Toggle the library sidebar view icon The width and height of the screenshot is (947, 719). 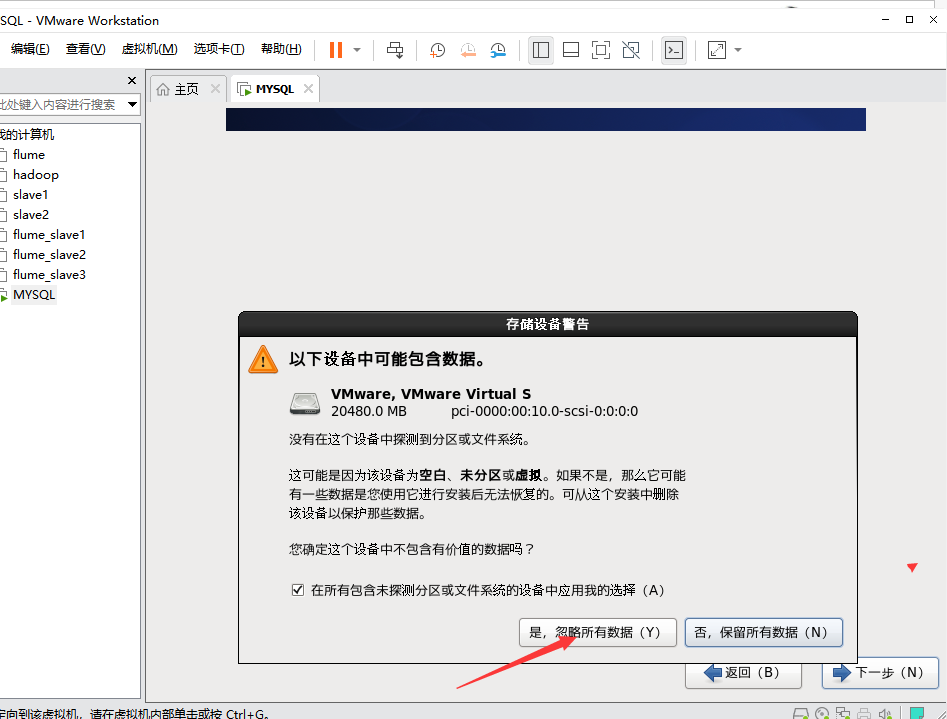(x=541, y=50)
